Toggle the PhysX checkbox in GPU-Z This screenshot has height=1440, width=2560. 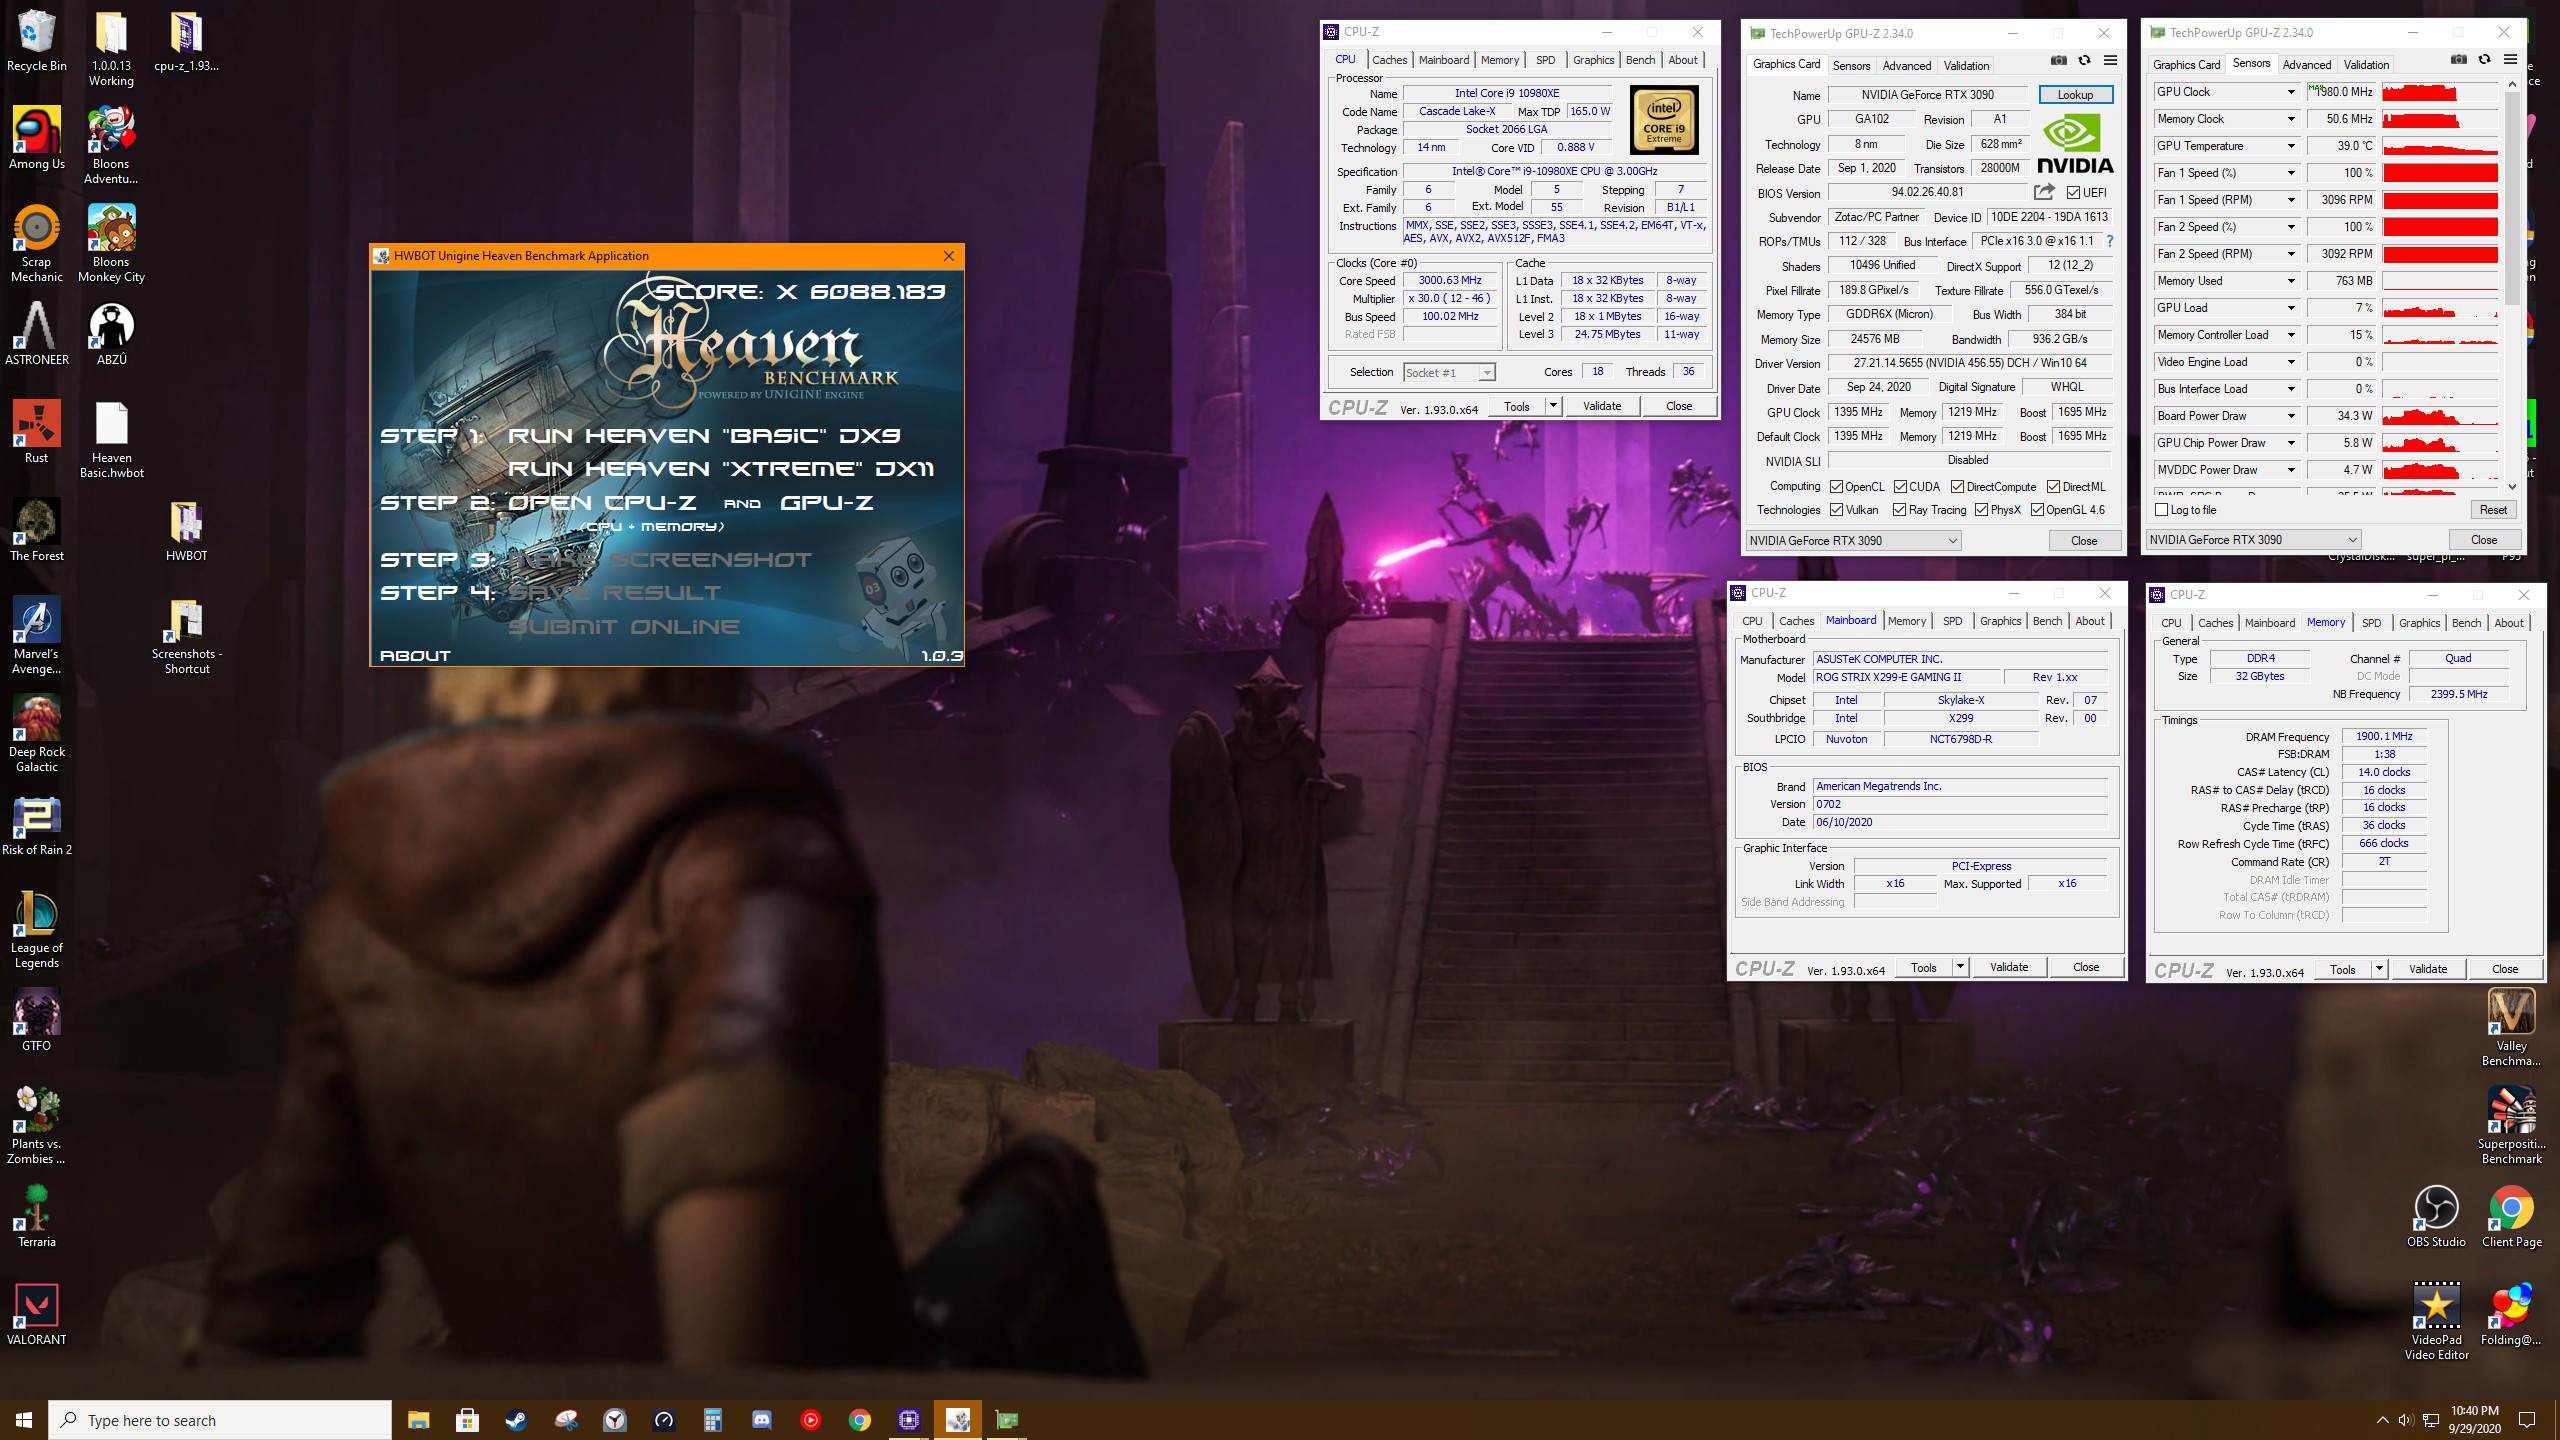tap(1981, 510)
